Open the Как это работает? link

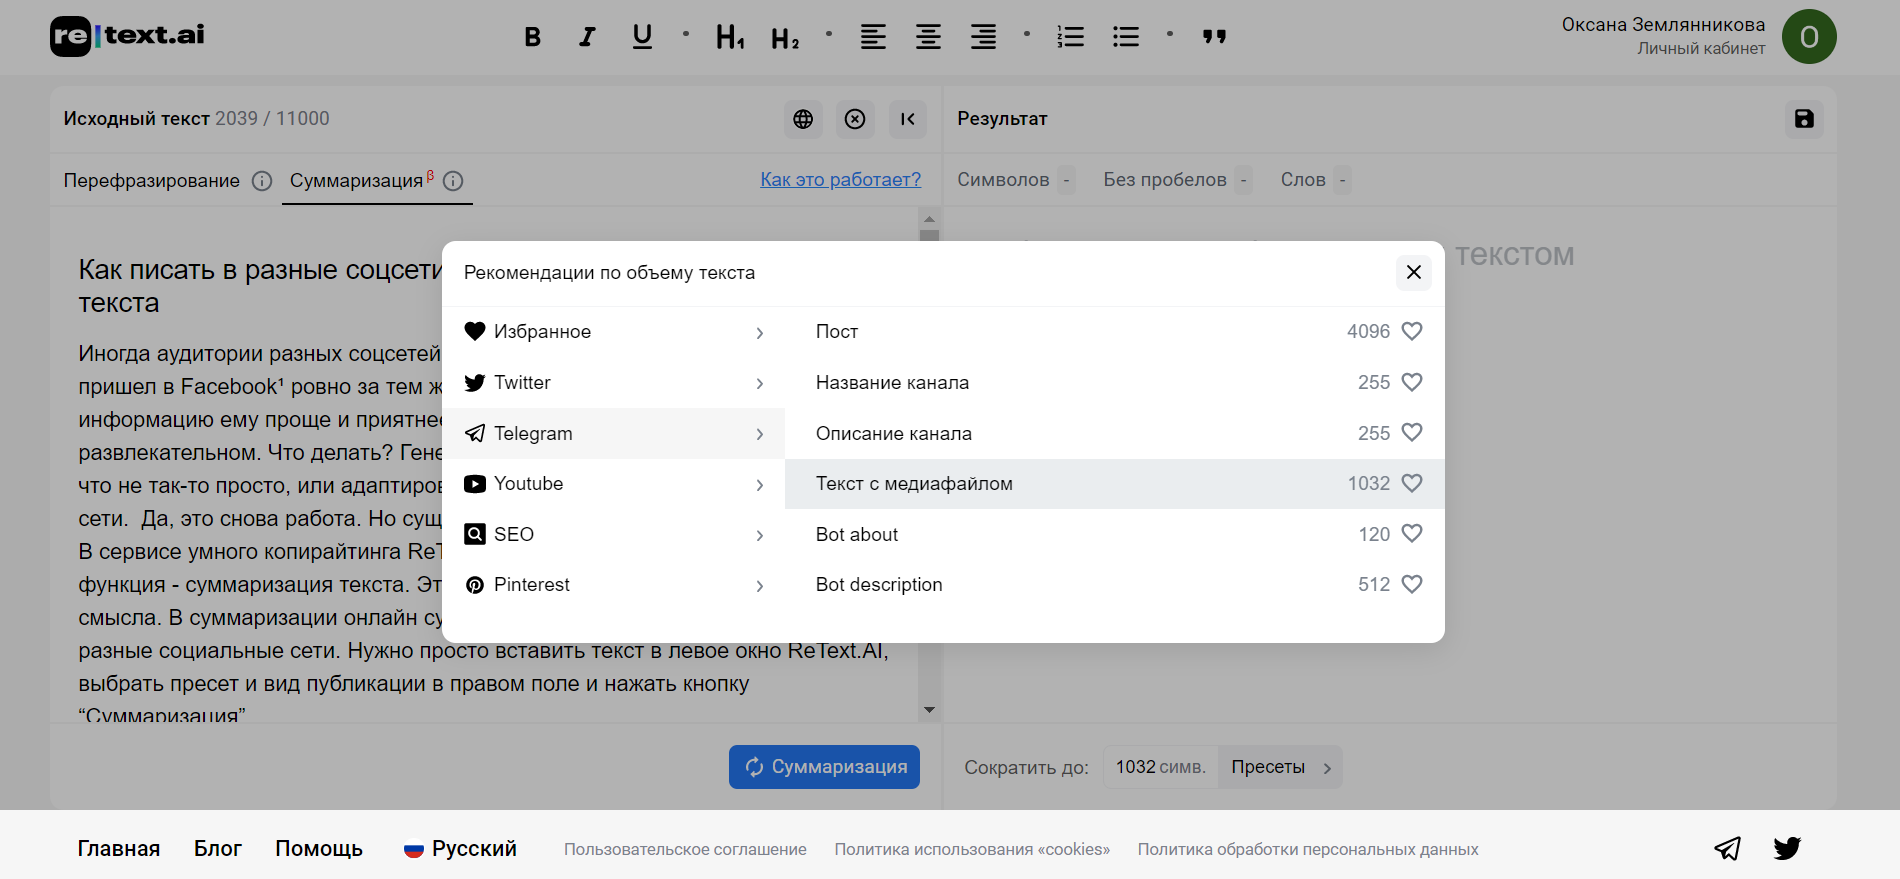point(840,180)
